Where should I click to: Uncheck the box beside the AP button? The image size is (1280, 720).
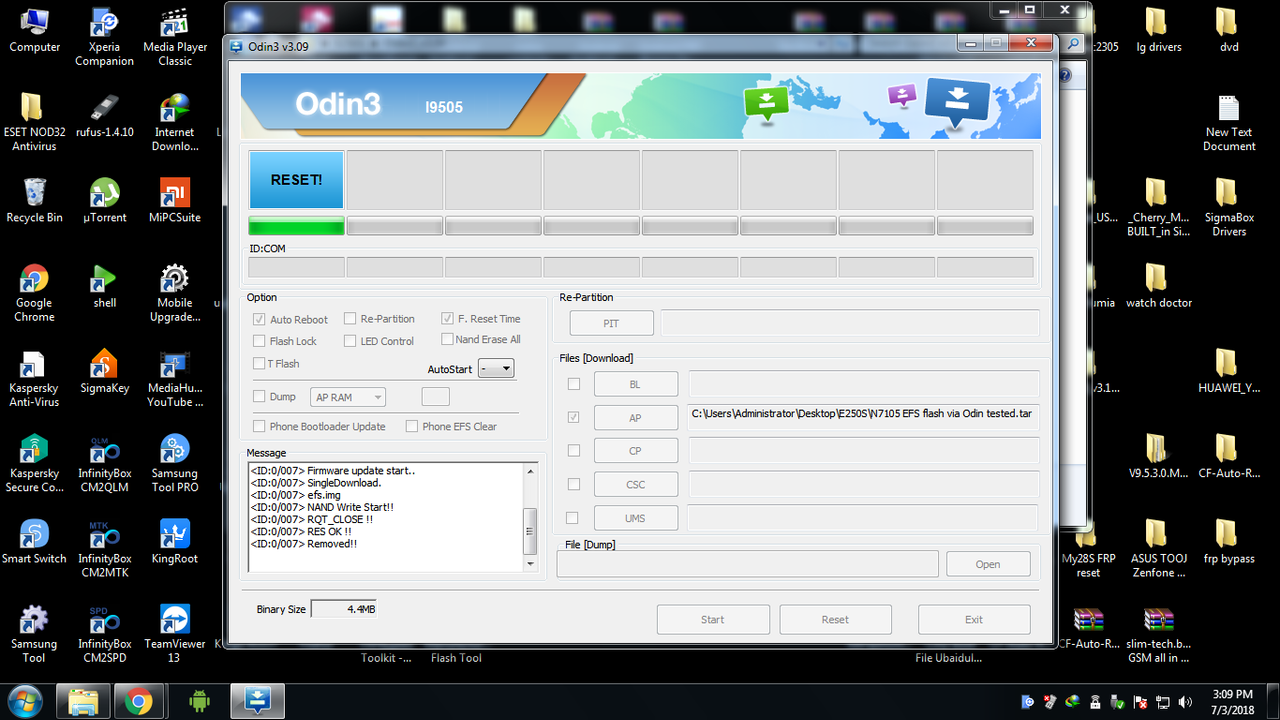(573, 417)
